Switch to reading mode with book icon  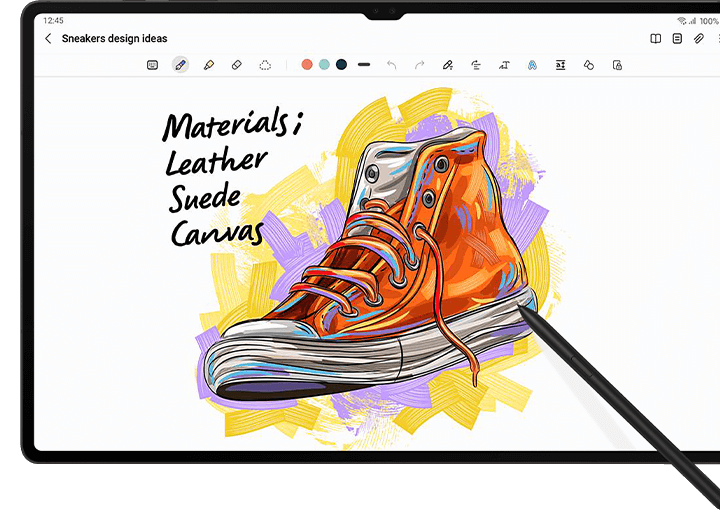pyautogui.click(x=656, y=39)
